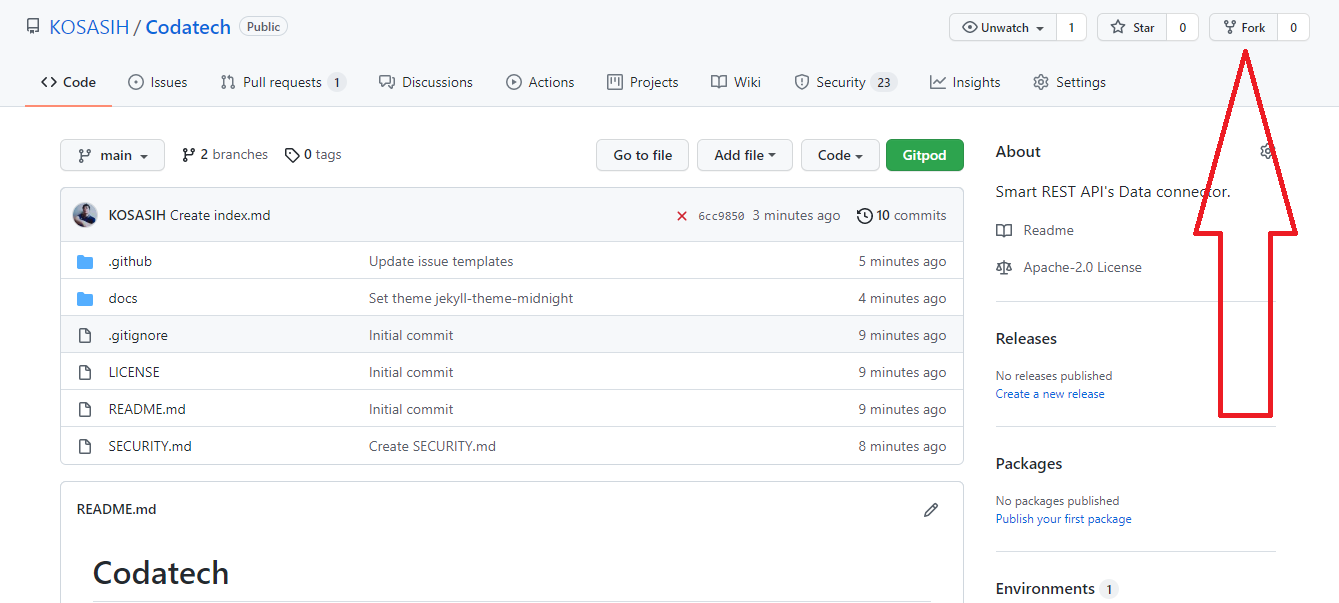This screenshot has width=1339, height=603.
Task: Click the LICENSE file icon
Action: (85, 372)
